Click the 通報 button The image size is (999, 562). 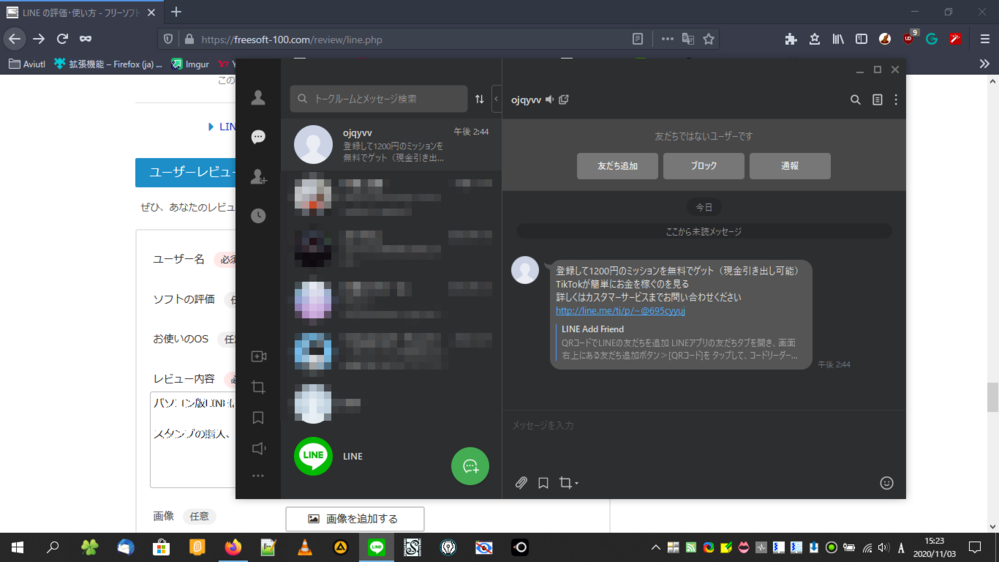(790, 166)
